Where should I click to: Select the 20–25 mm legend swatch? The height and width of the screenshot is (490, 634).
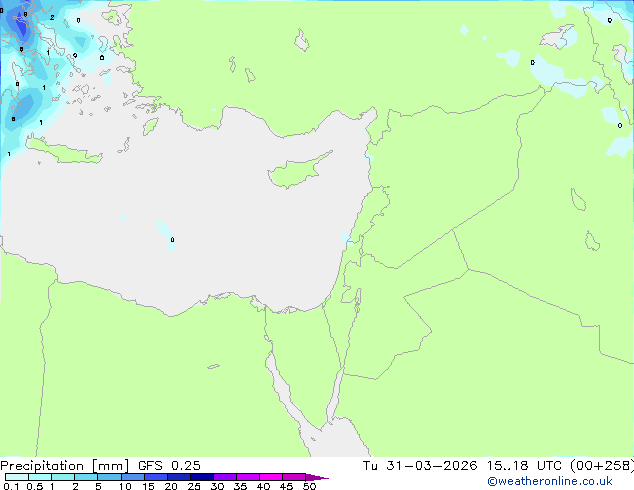coord(179,477)
